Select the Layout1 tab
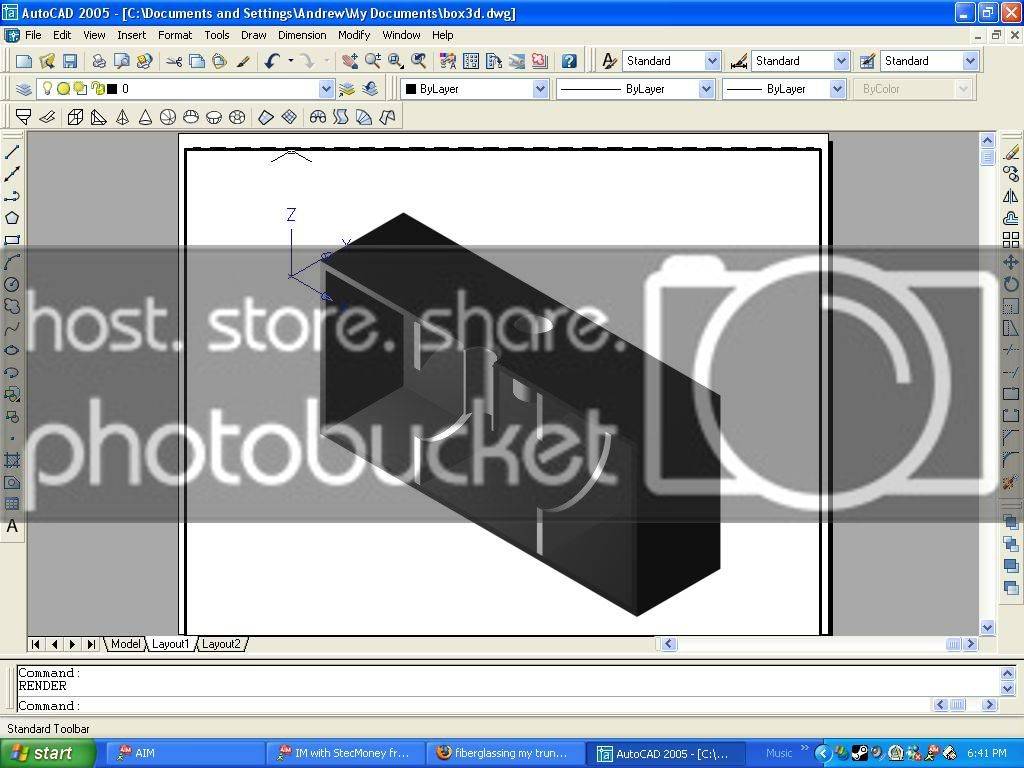This screenshot has width=1024, height=768. [x=170, y=644]
